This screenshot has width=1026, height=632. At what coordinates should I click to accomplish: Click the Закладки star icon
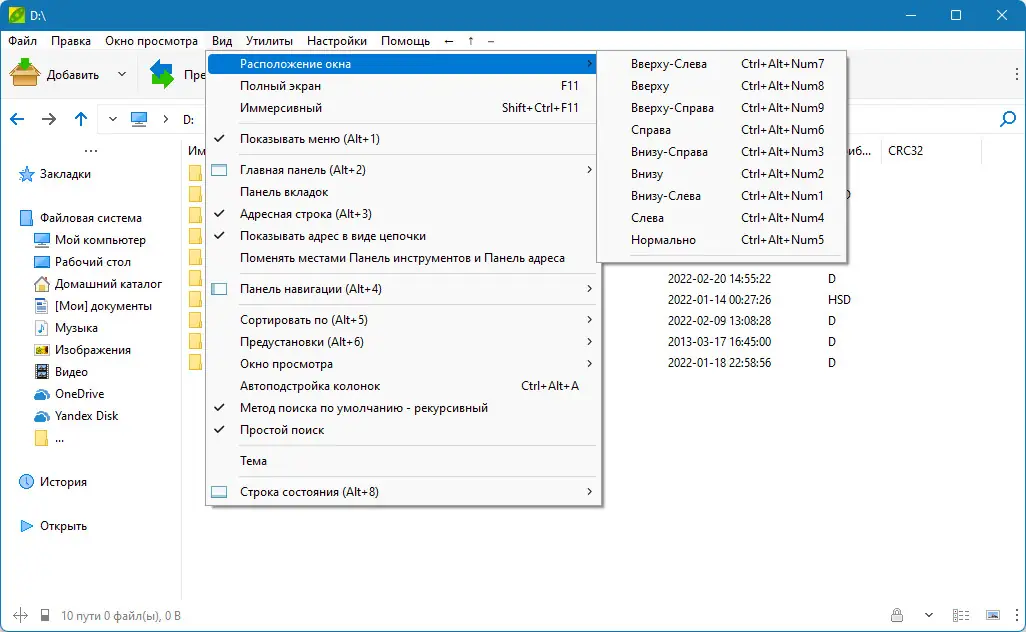(26, 174)
